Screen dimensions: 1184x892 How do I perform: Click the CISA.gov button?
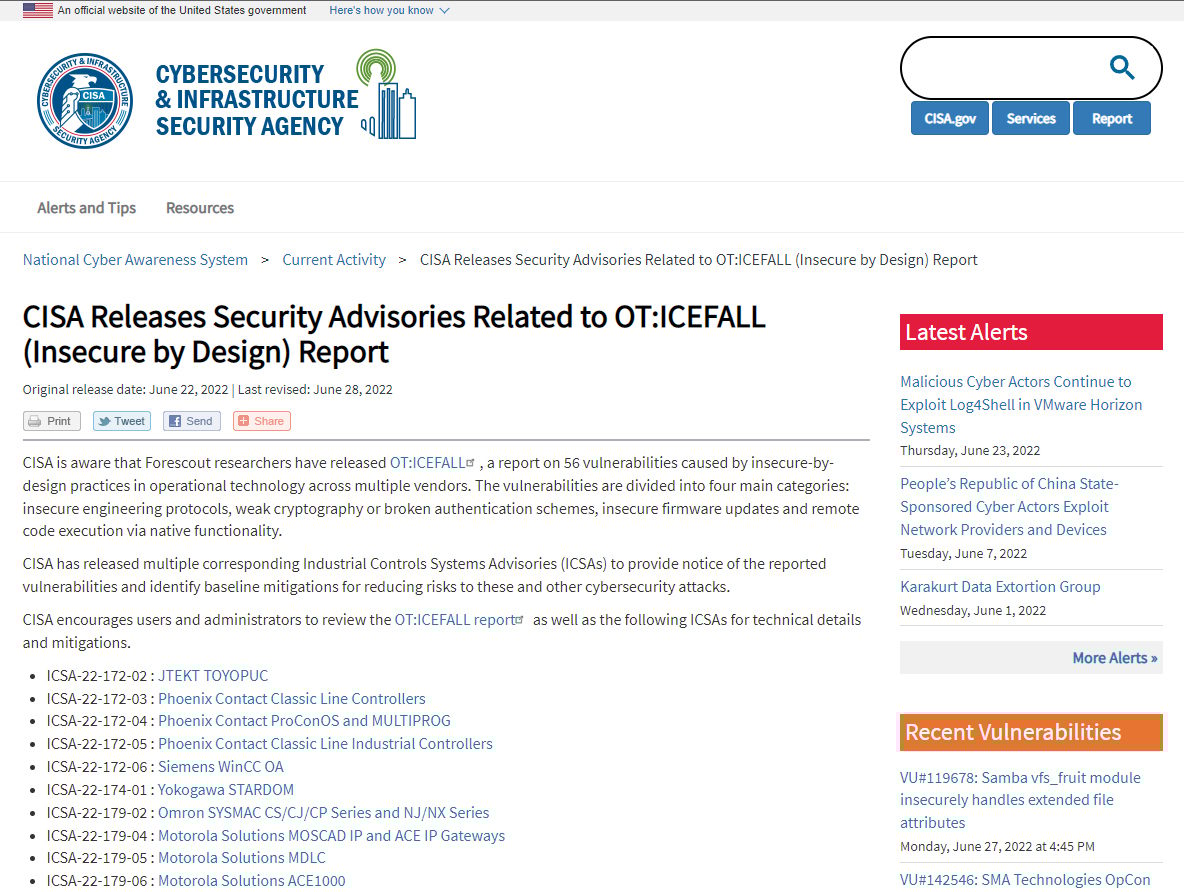coord(949,118)
